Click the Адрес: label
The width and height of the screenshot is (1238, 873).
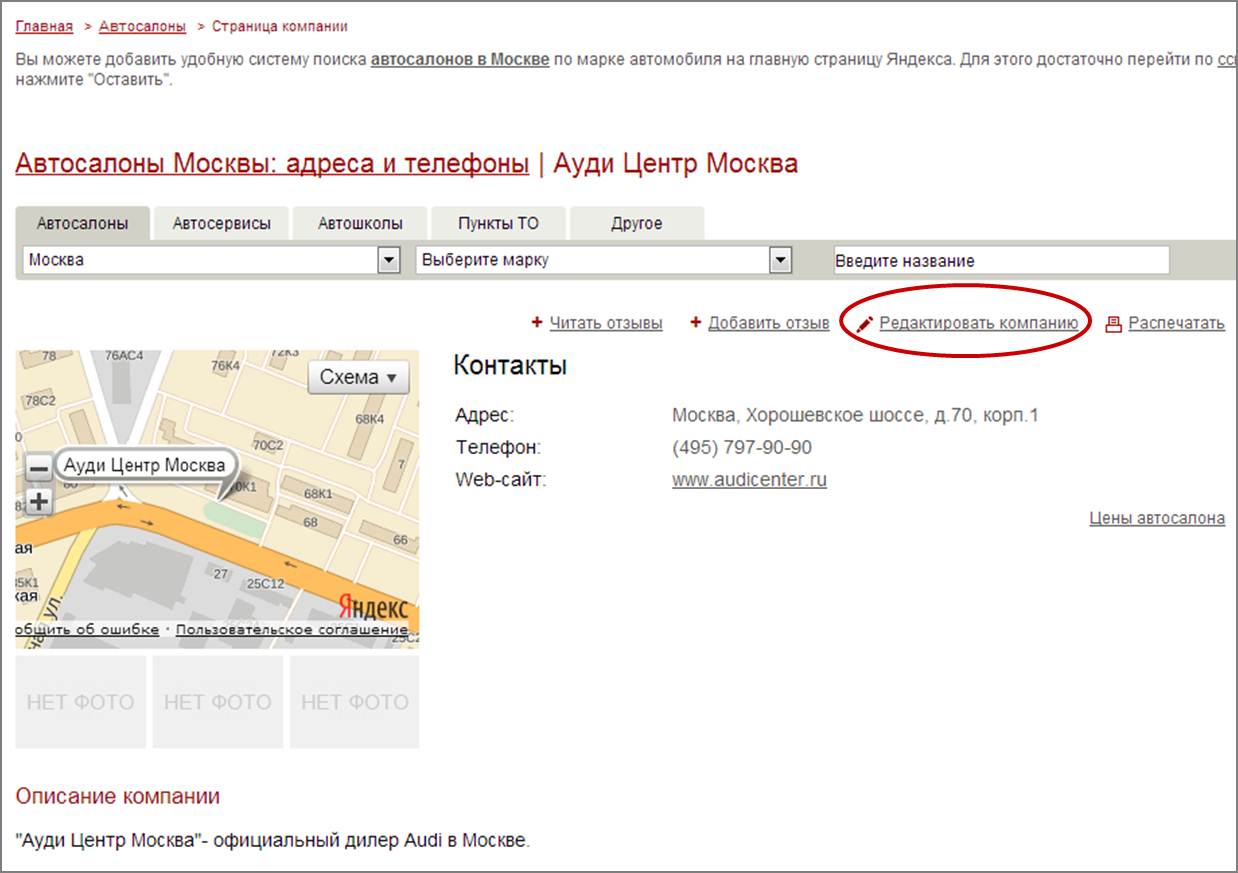point(484,416)
